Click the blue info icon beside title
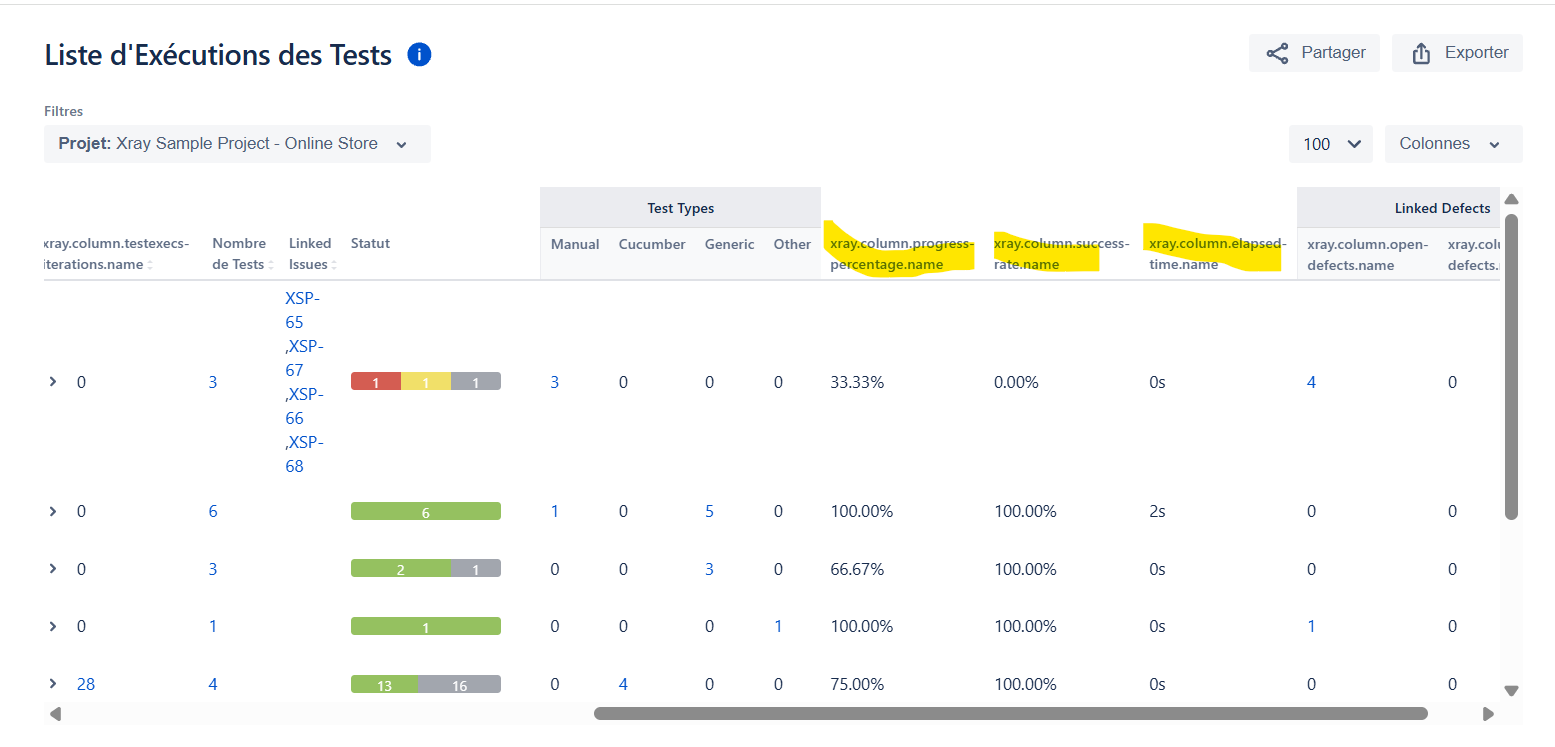Image resolution: width=1555 pixels, height=747 pixels. point(419,55)
